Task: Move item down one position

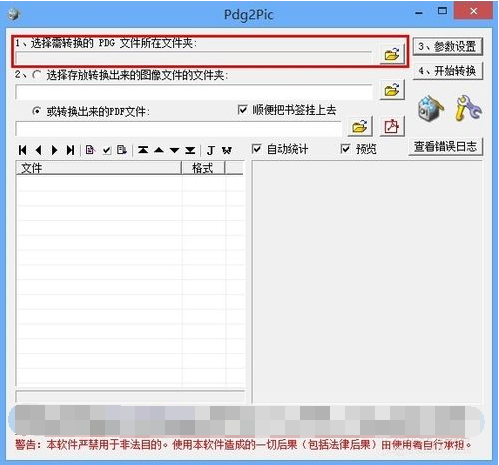Action: 174,150
